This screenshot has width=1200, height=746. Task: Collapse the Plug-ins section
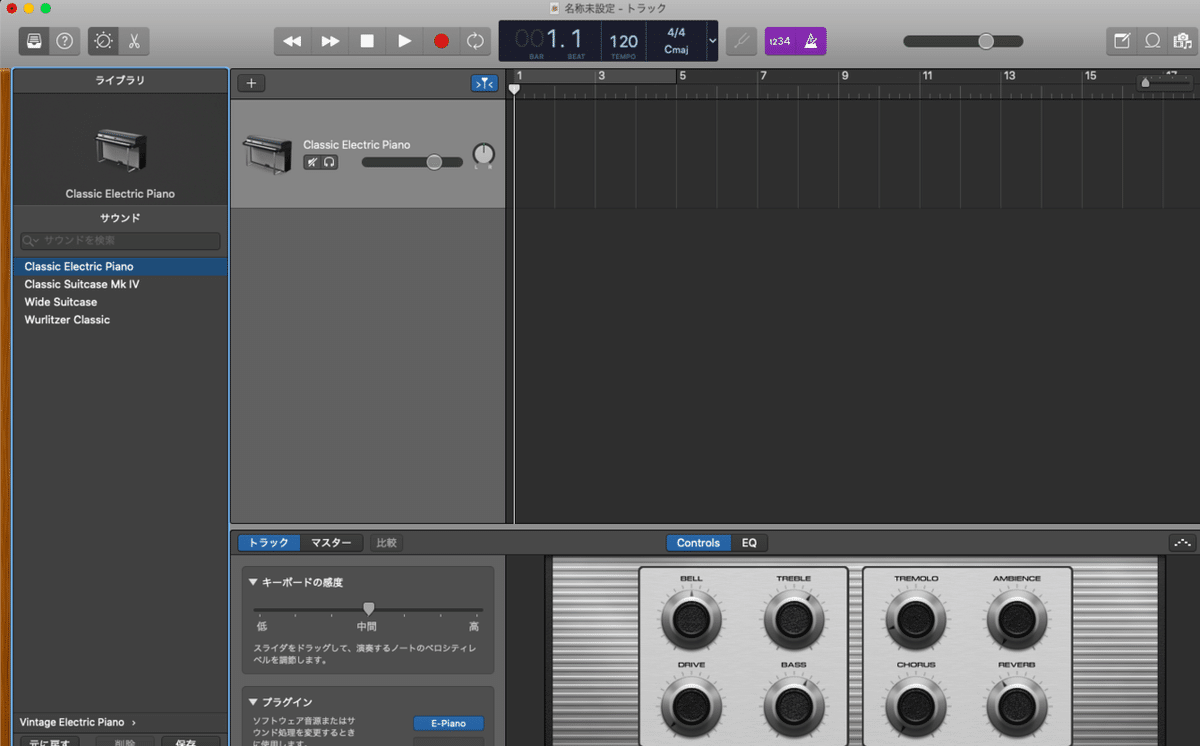click(254, 702)
